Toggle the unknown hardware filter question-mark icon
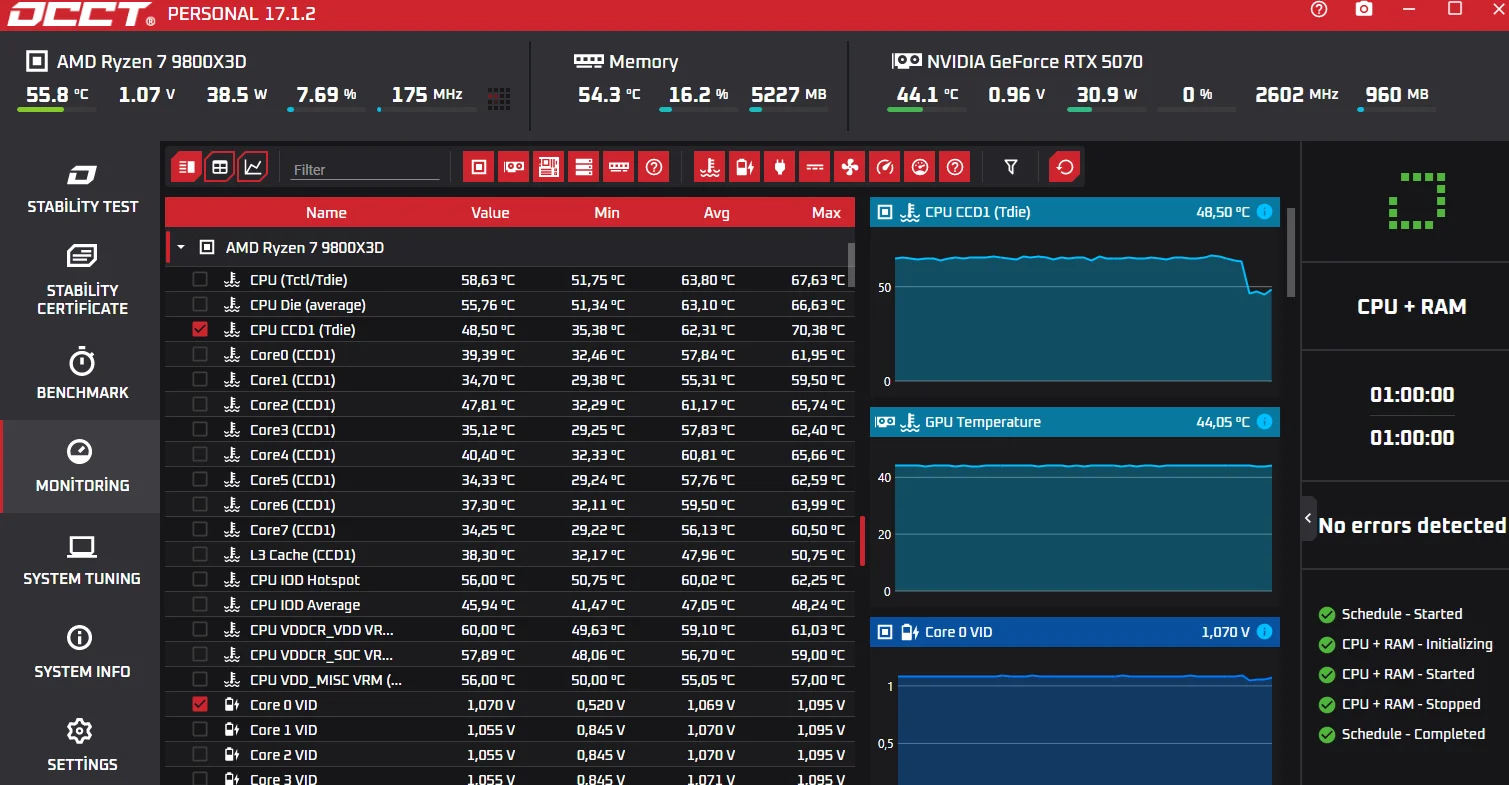 click(x=654, y=167)
